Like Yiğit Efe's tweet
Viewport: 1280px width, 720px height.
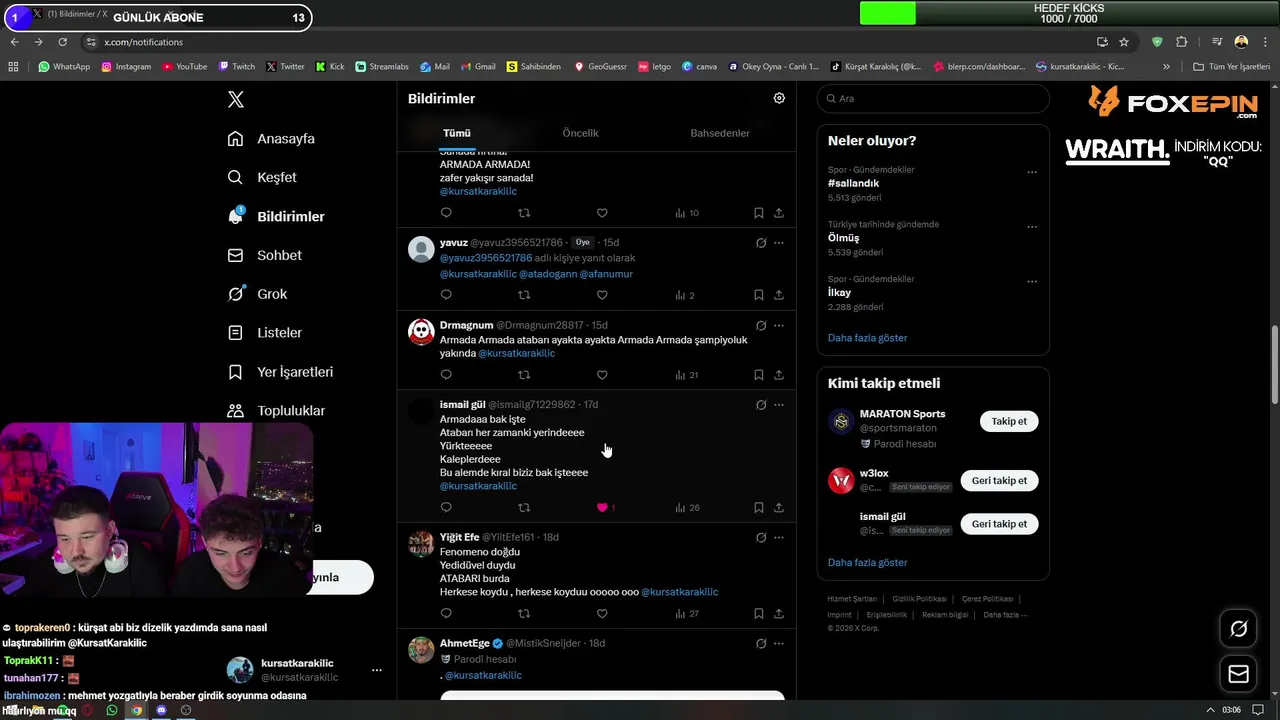602,613
